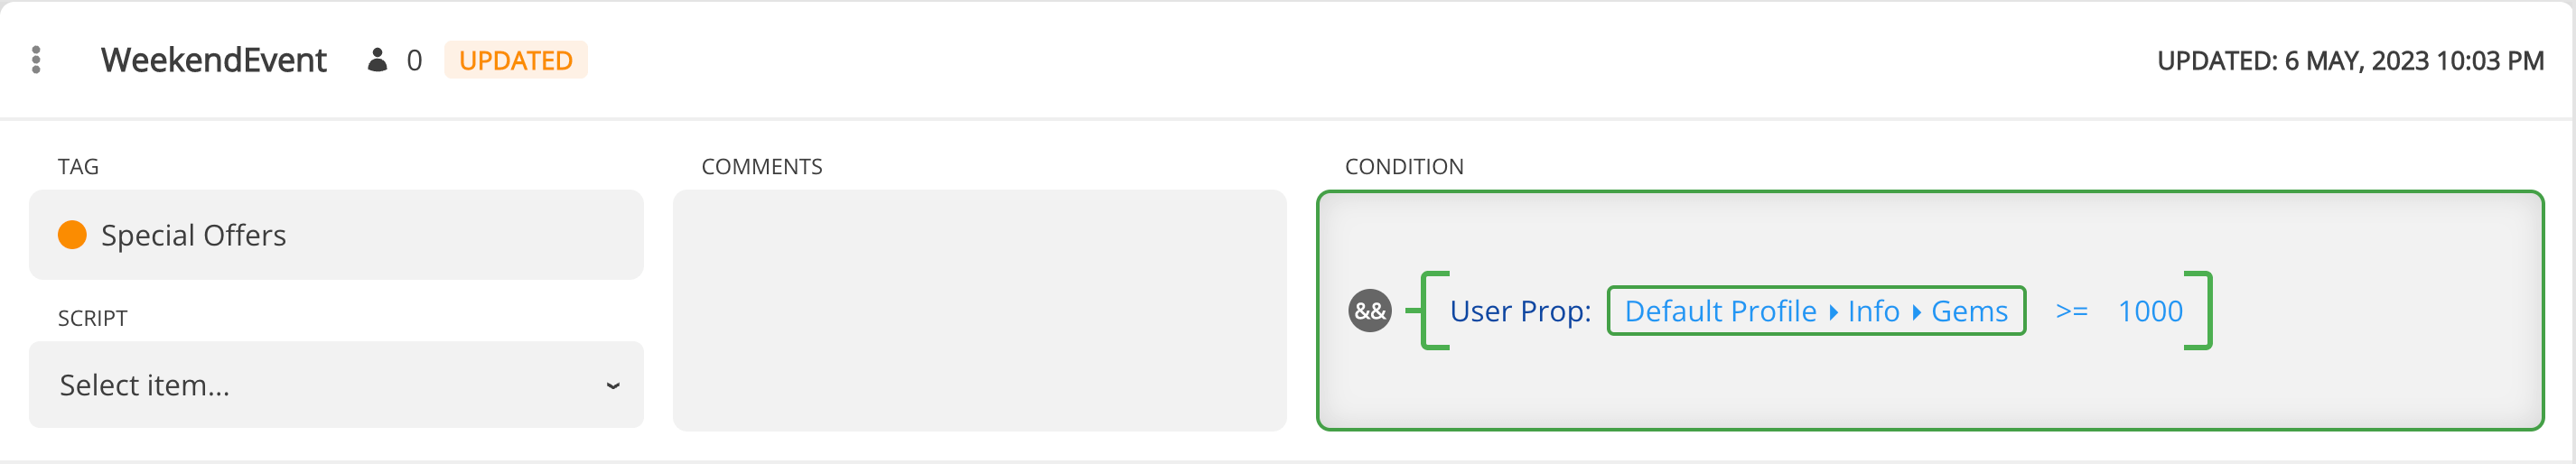Click the Script dropdown chevron arrow

(x=613, y=385)
